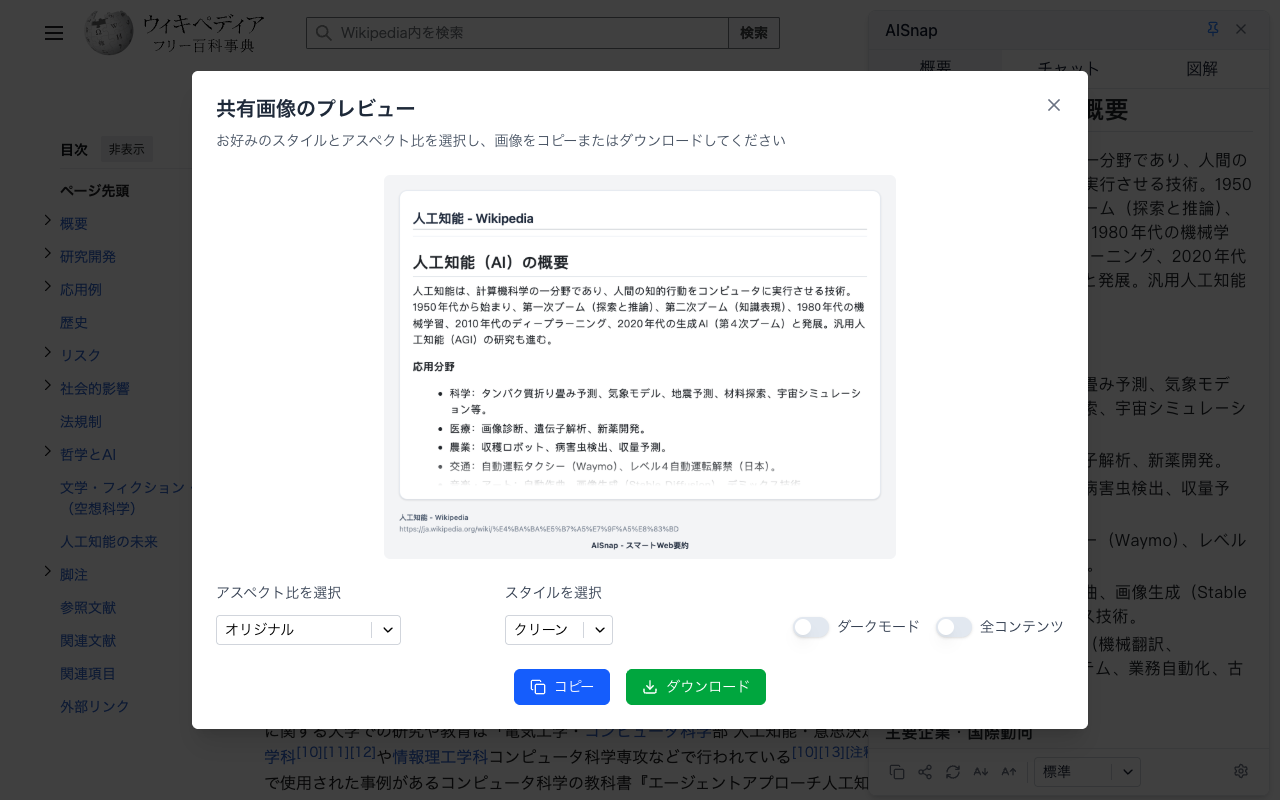Increase font size in AISnap footer
The image size is (1280, 800).
(1009, 772)
